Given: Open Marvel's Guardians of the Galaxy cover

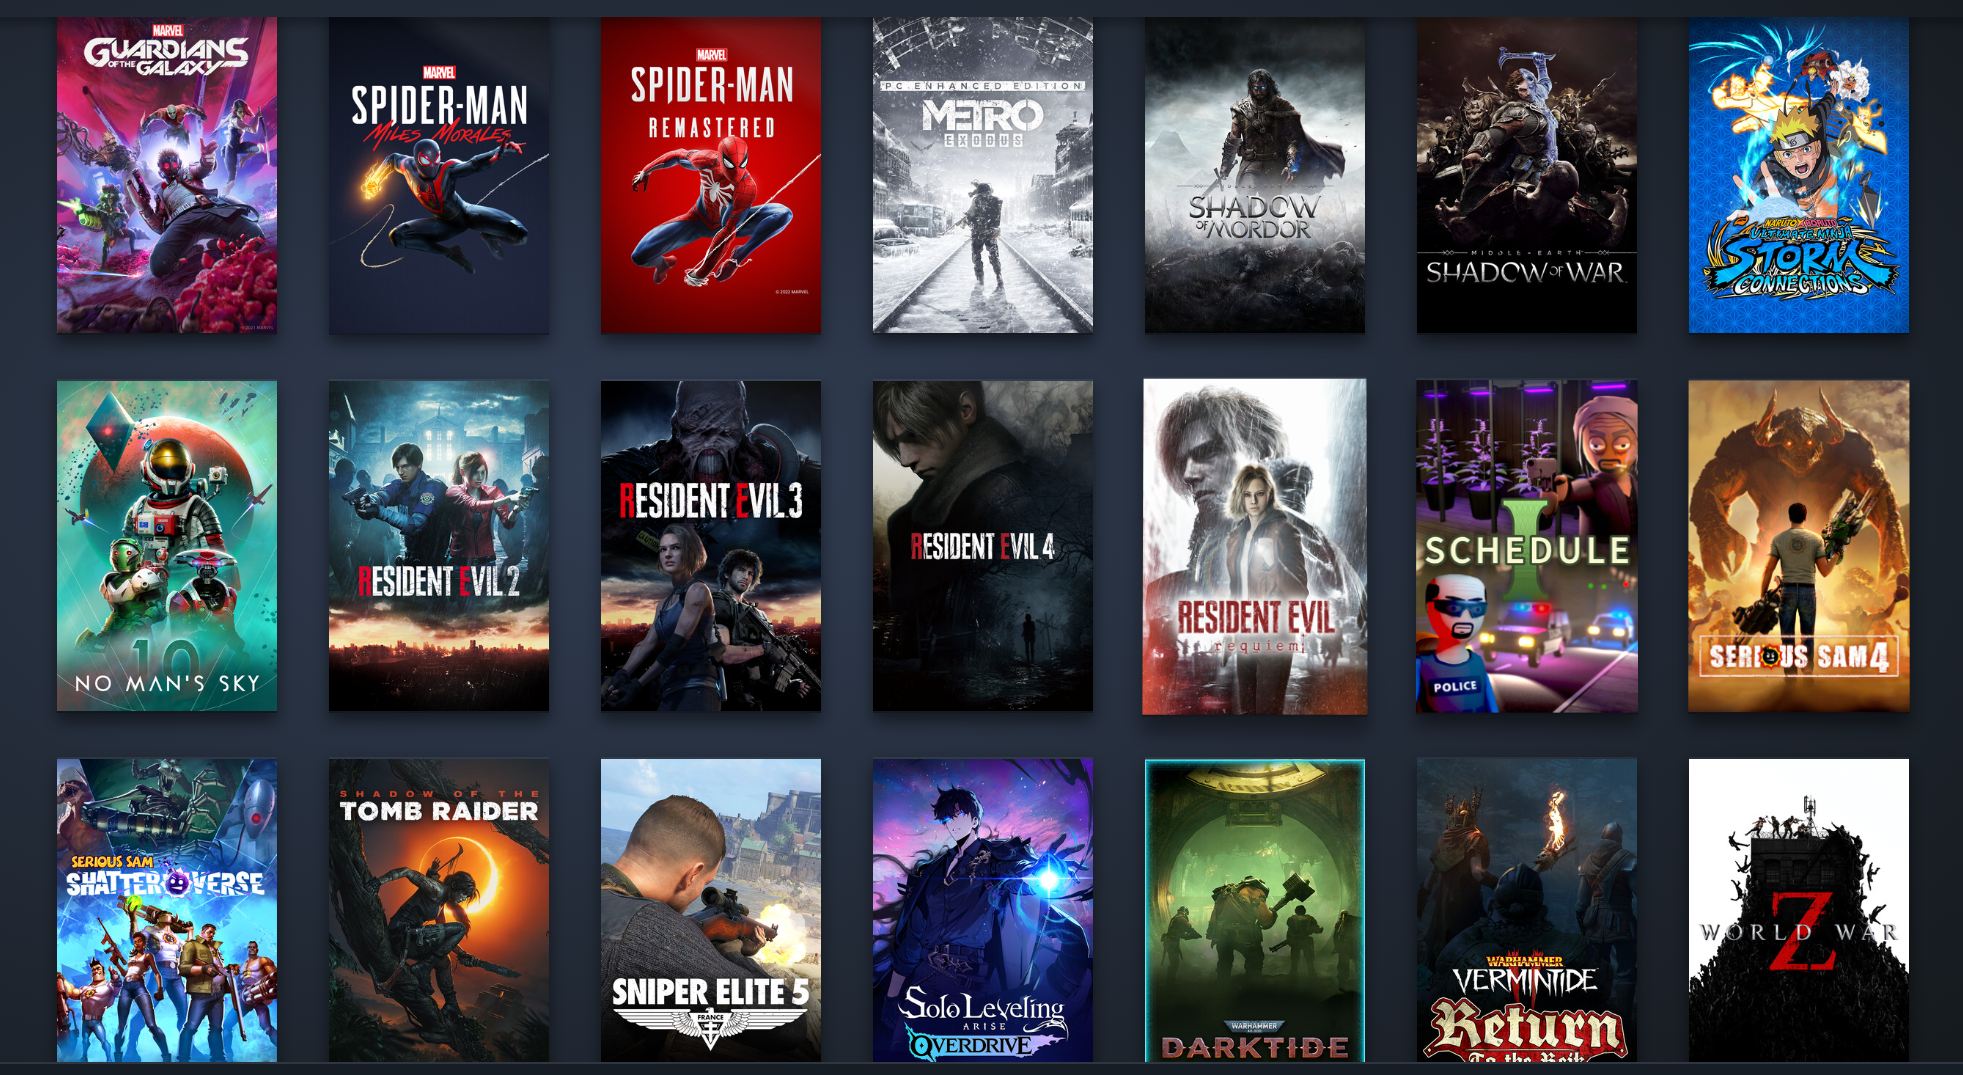Looking at the screenshot, I should [167, 175].
